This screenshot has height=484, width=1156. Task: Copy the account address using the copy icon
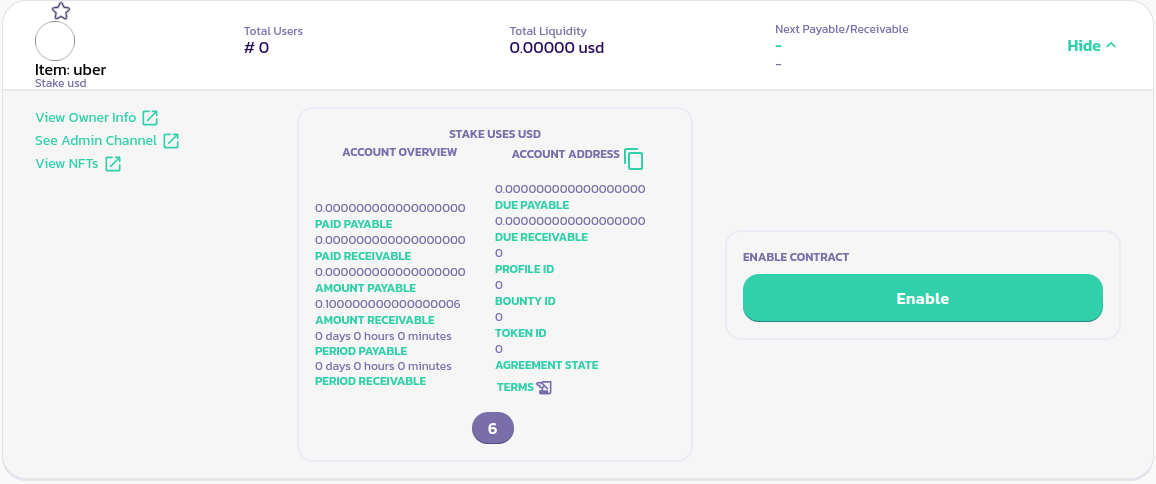(634, 158)
